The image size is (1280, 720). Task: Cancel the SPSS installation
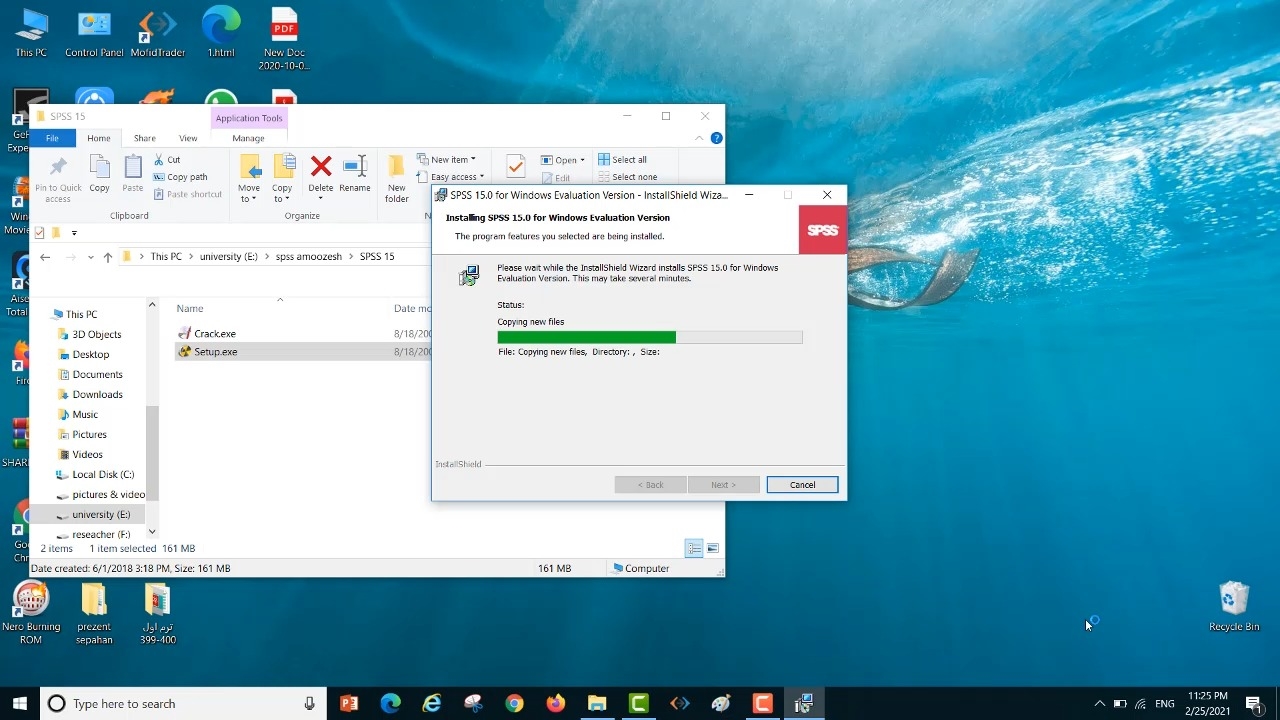point(802,485)
